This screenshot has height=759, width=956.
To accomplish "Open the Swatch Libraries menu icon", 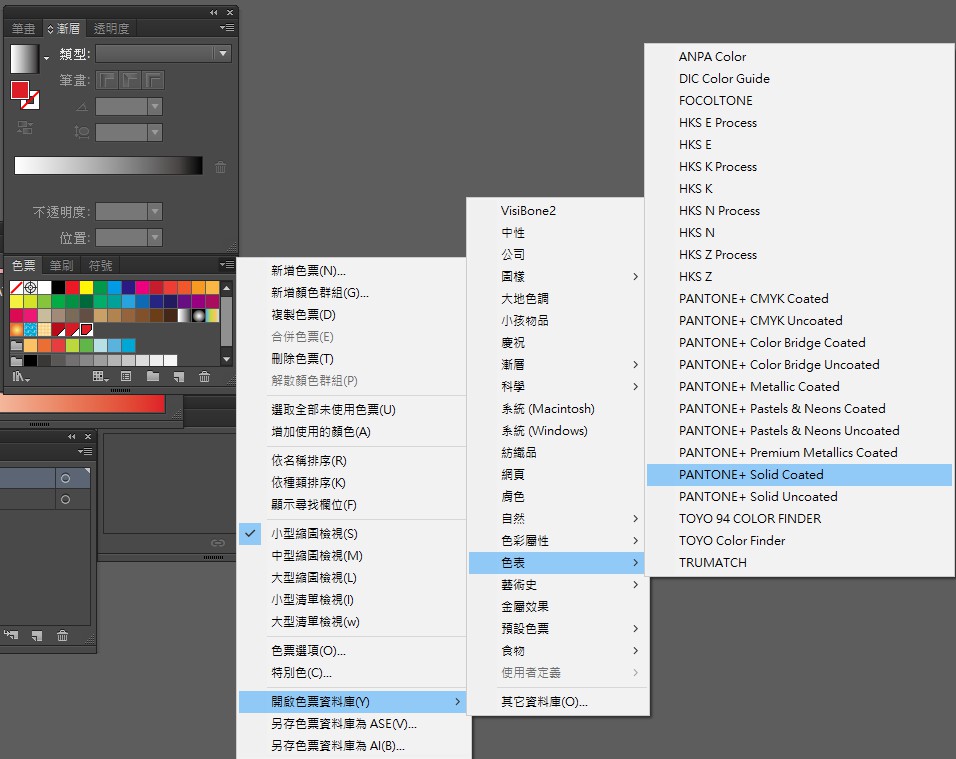I will (20, 377).
